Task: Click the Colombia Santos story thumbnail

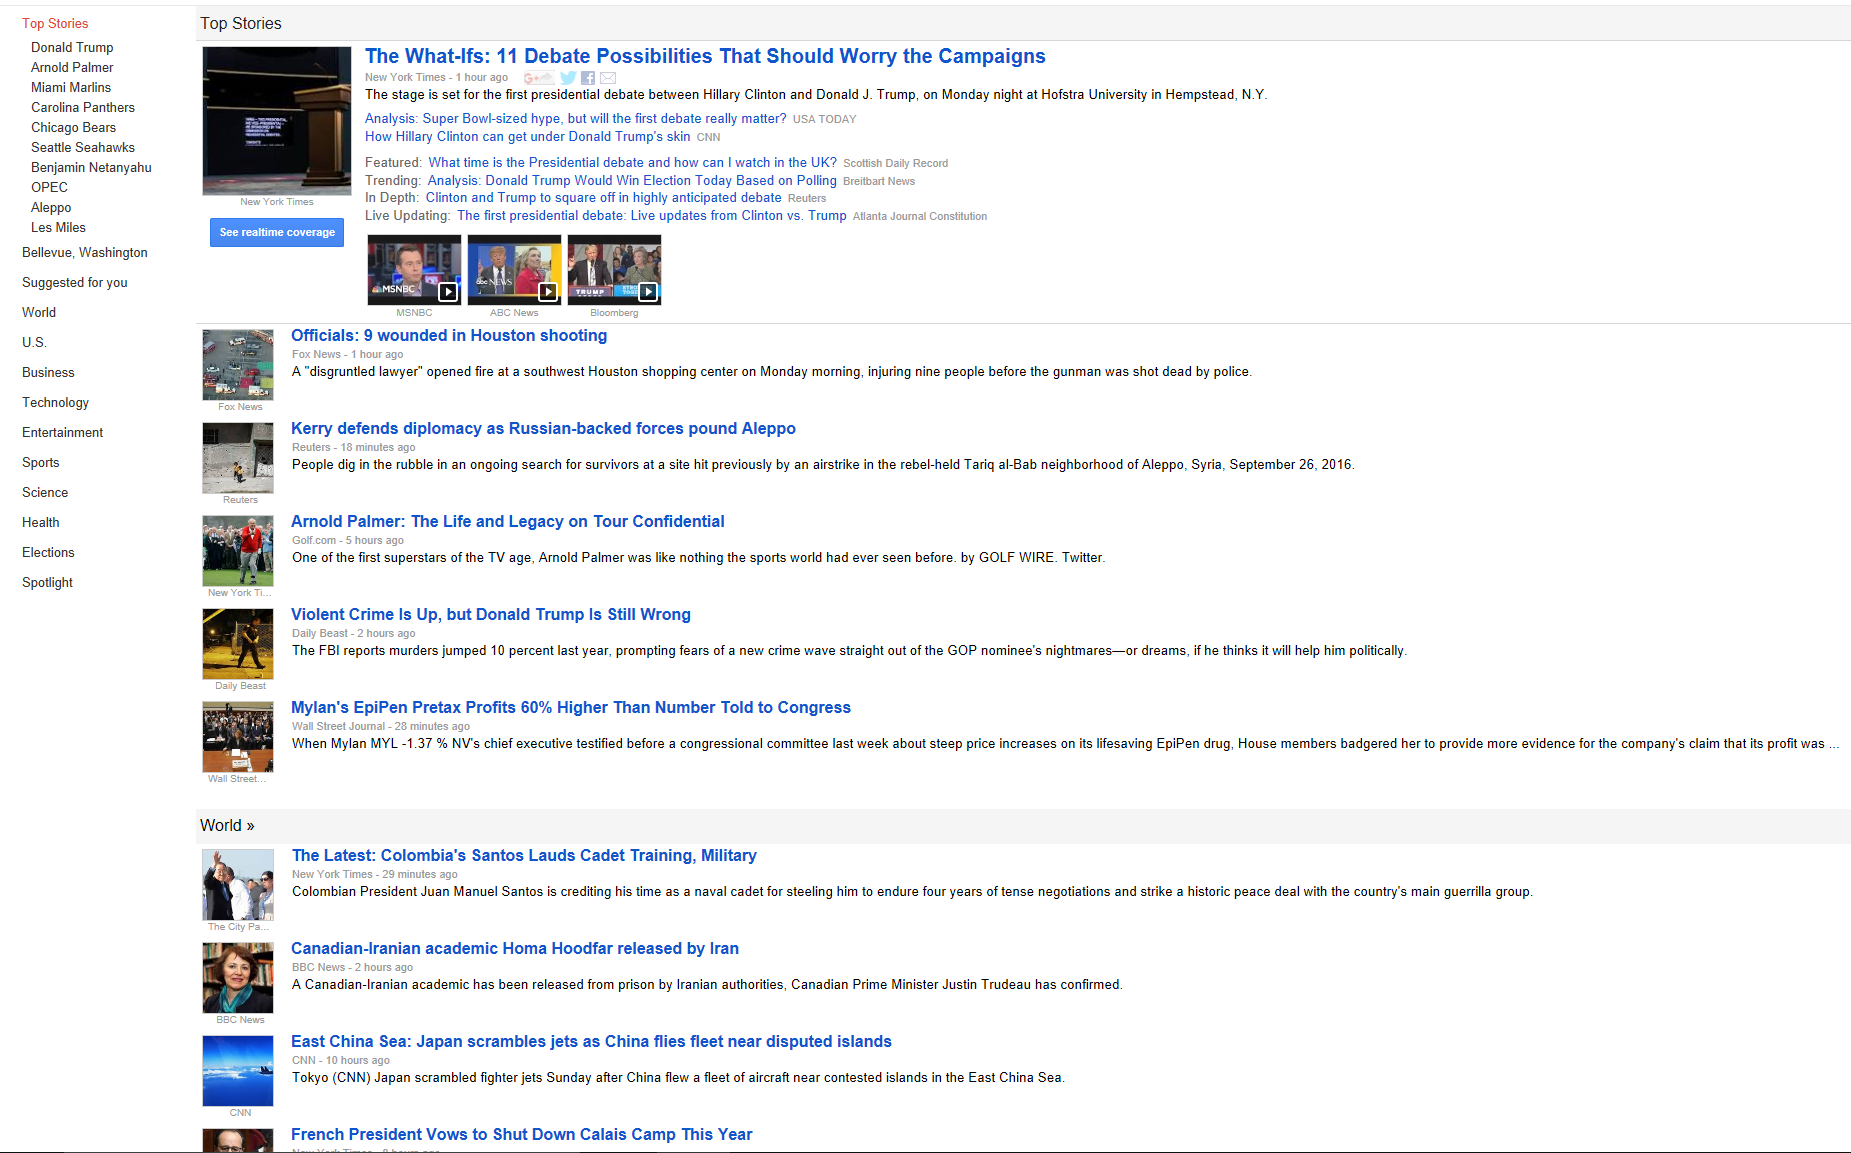Action: pos(238,885)
